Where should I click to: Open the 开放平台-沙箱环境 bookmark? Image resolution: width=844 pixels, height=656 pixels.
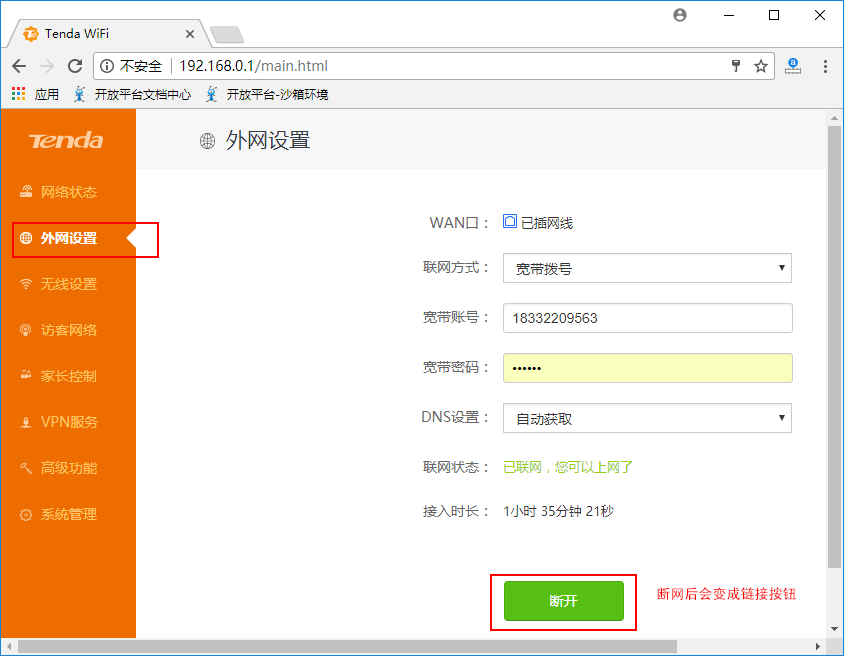(267, 94)
